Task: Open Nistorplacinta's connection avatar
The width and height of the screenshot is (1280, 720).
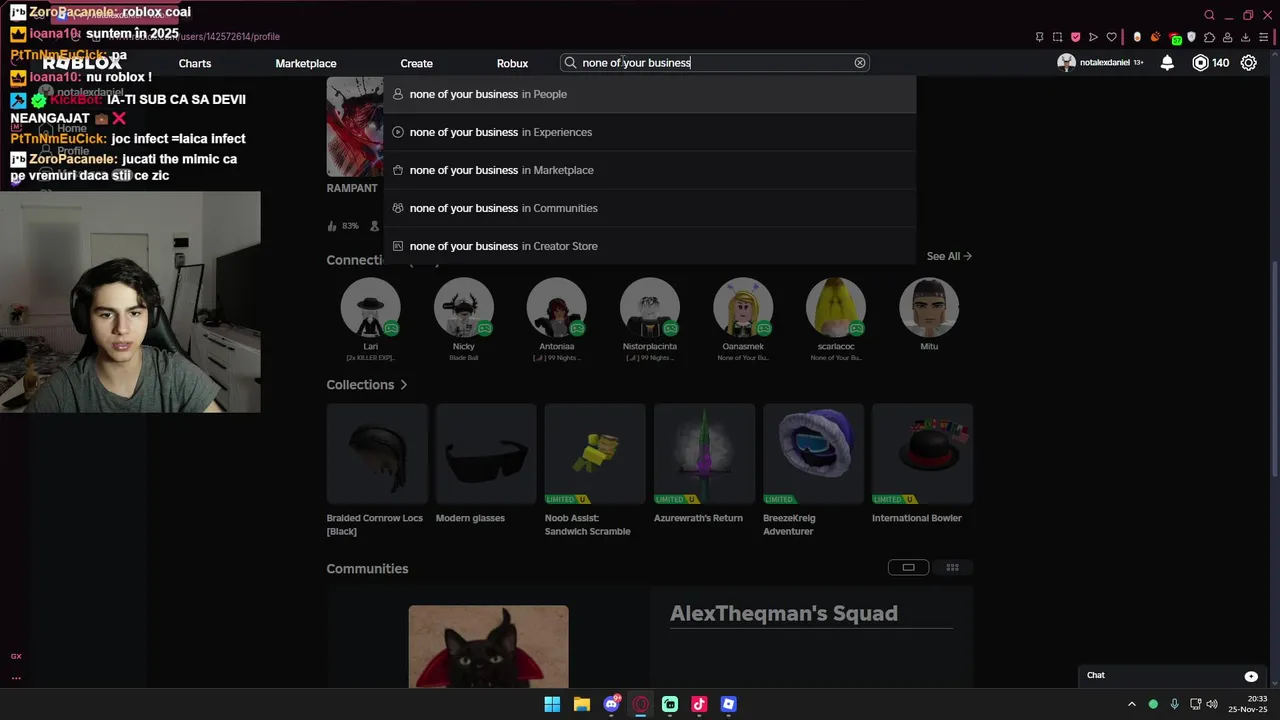Action: pos(649,308)
